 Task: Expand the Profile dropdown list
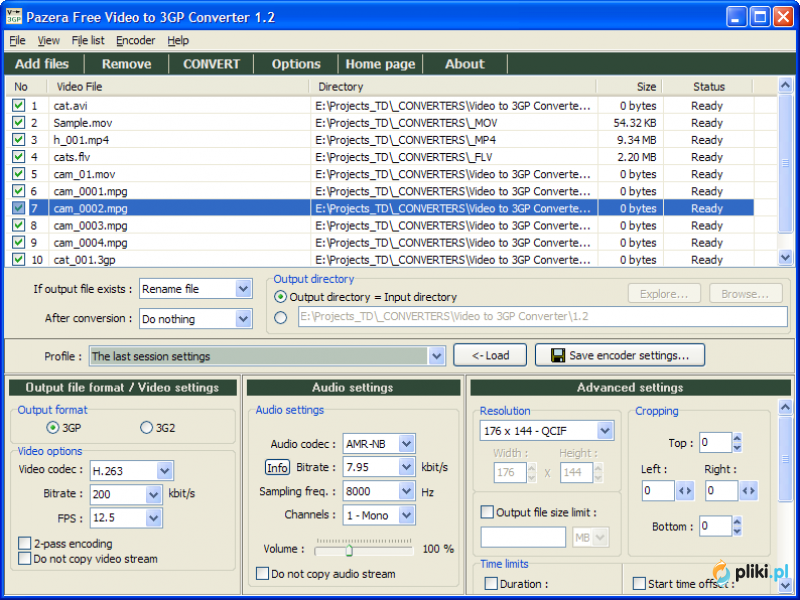click(436, 356)
